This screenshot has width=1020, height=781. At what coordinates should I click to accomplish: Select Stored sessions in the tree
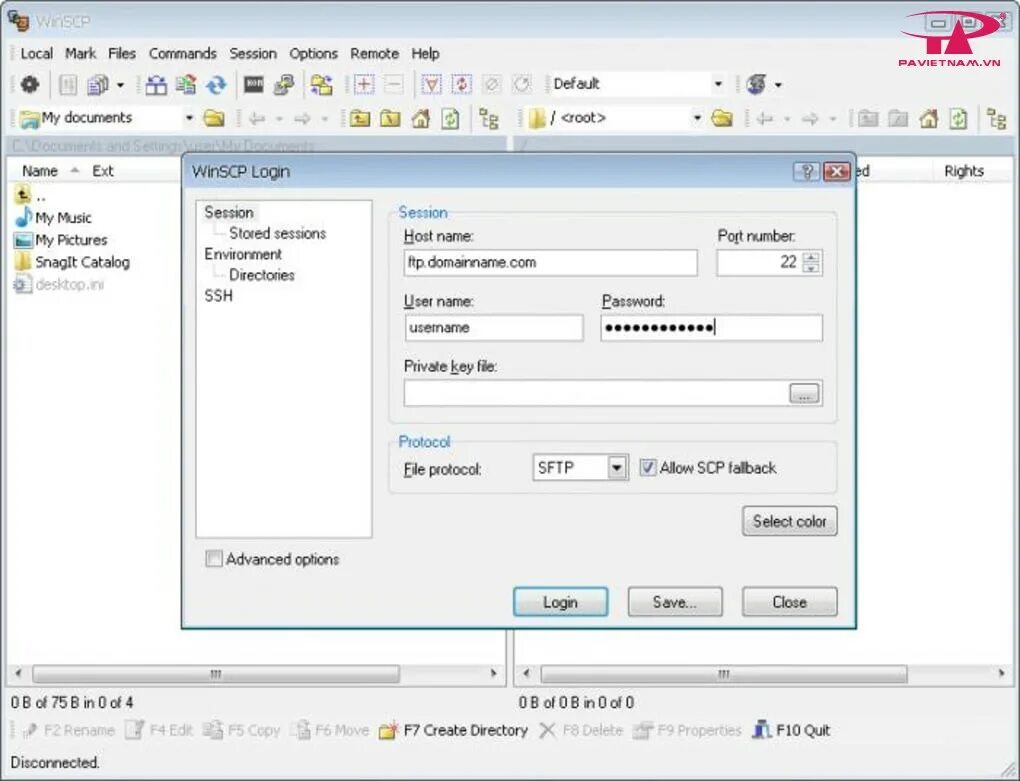coord(277,233)
